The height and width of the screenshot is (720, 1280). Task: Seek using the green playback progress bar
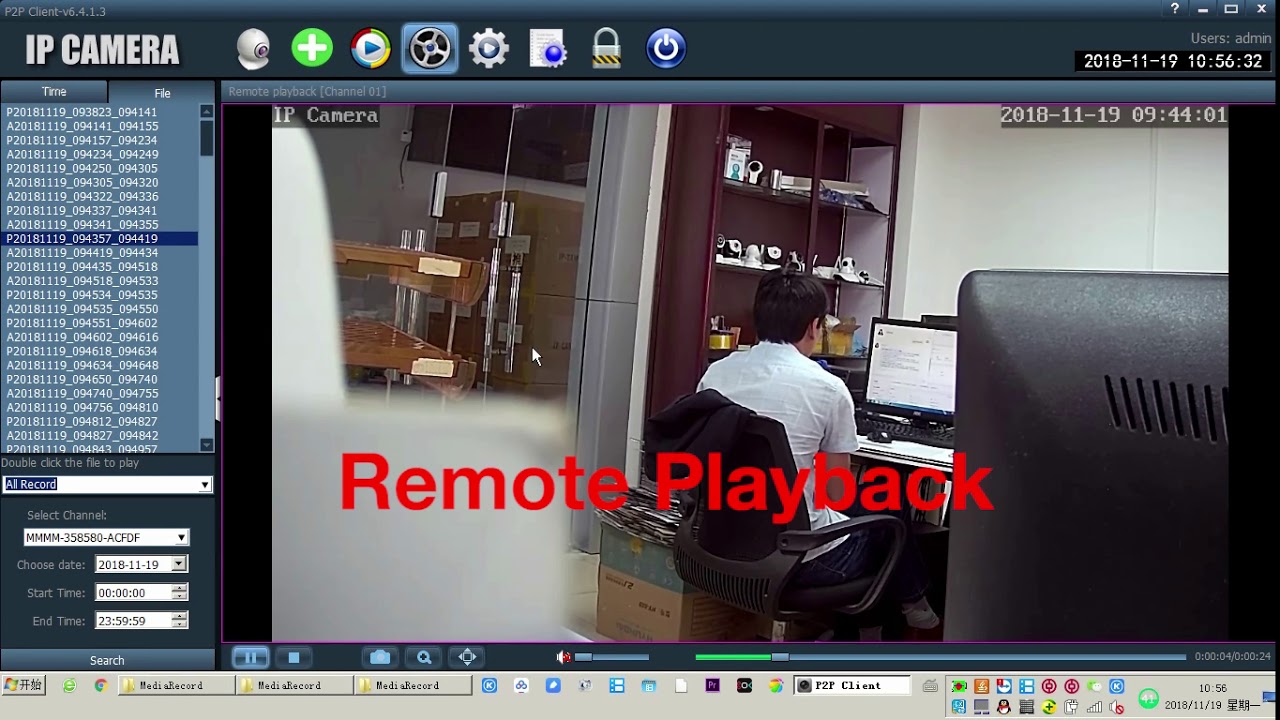940,657
